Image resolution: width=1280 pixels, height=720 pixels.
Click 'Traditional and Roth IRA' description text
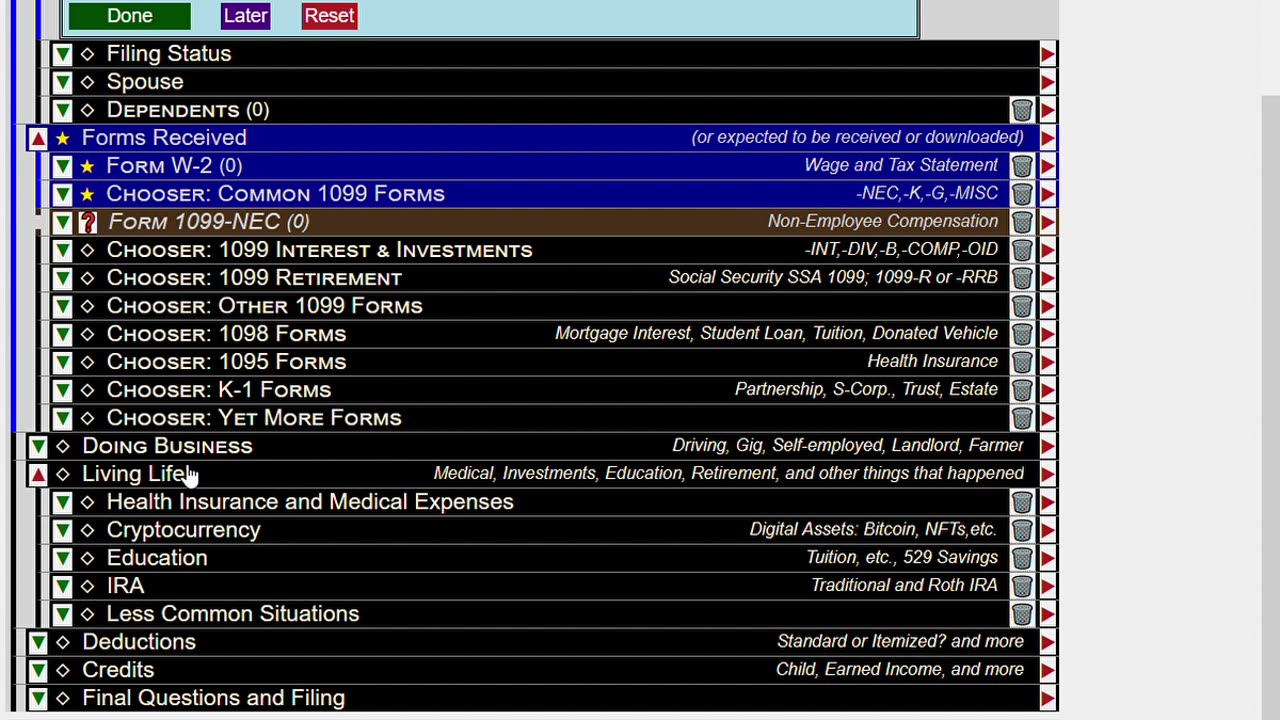[904, 585]
